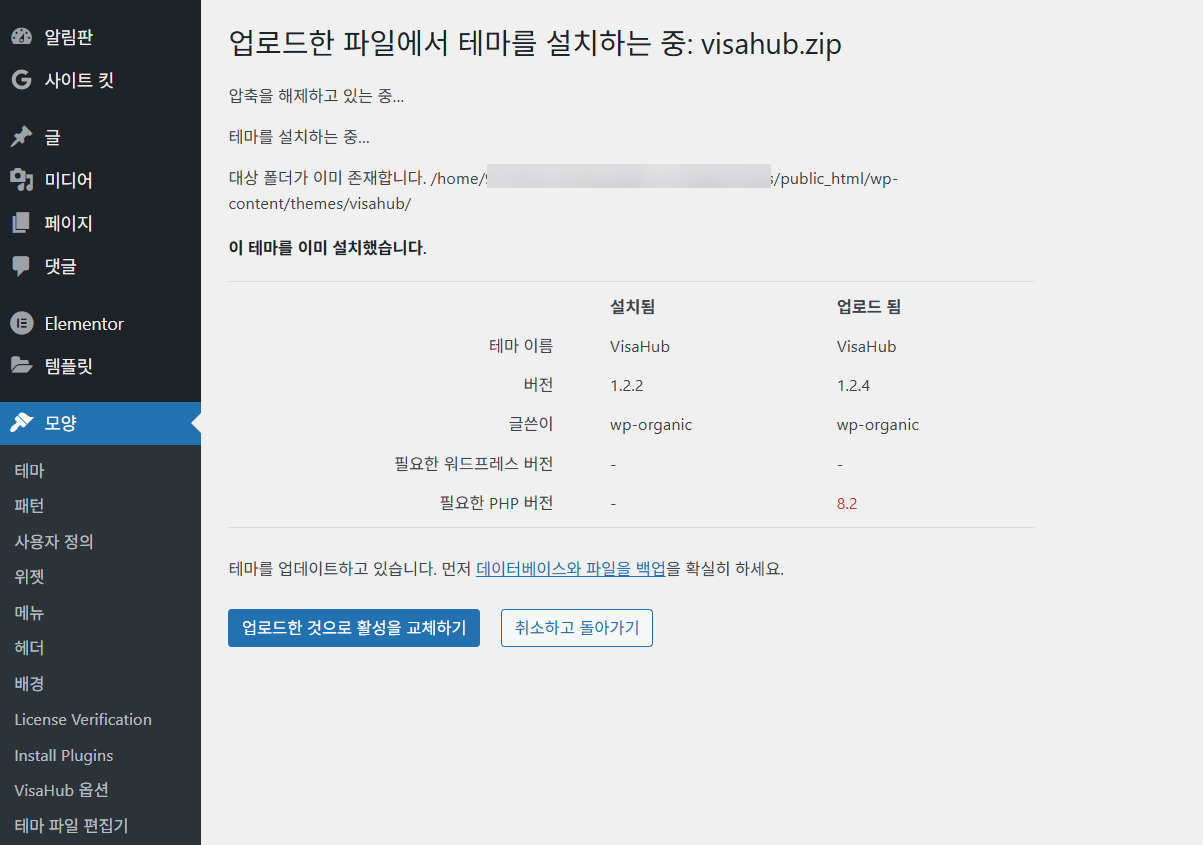Click 필요한 워드프레스 버전 row label
This screenshot has width=1203, height=845.
tap(474, 464)
